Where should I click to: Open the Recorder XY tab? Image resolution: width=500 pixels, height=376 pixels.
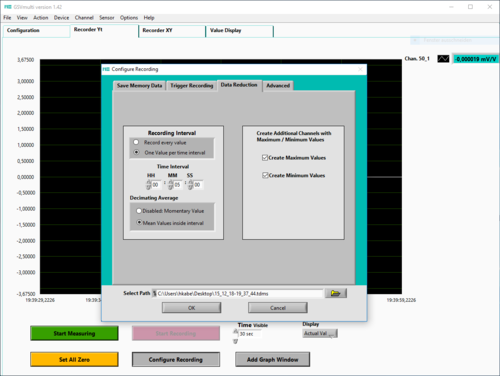(172, 31)
